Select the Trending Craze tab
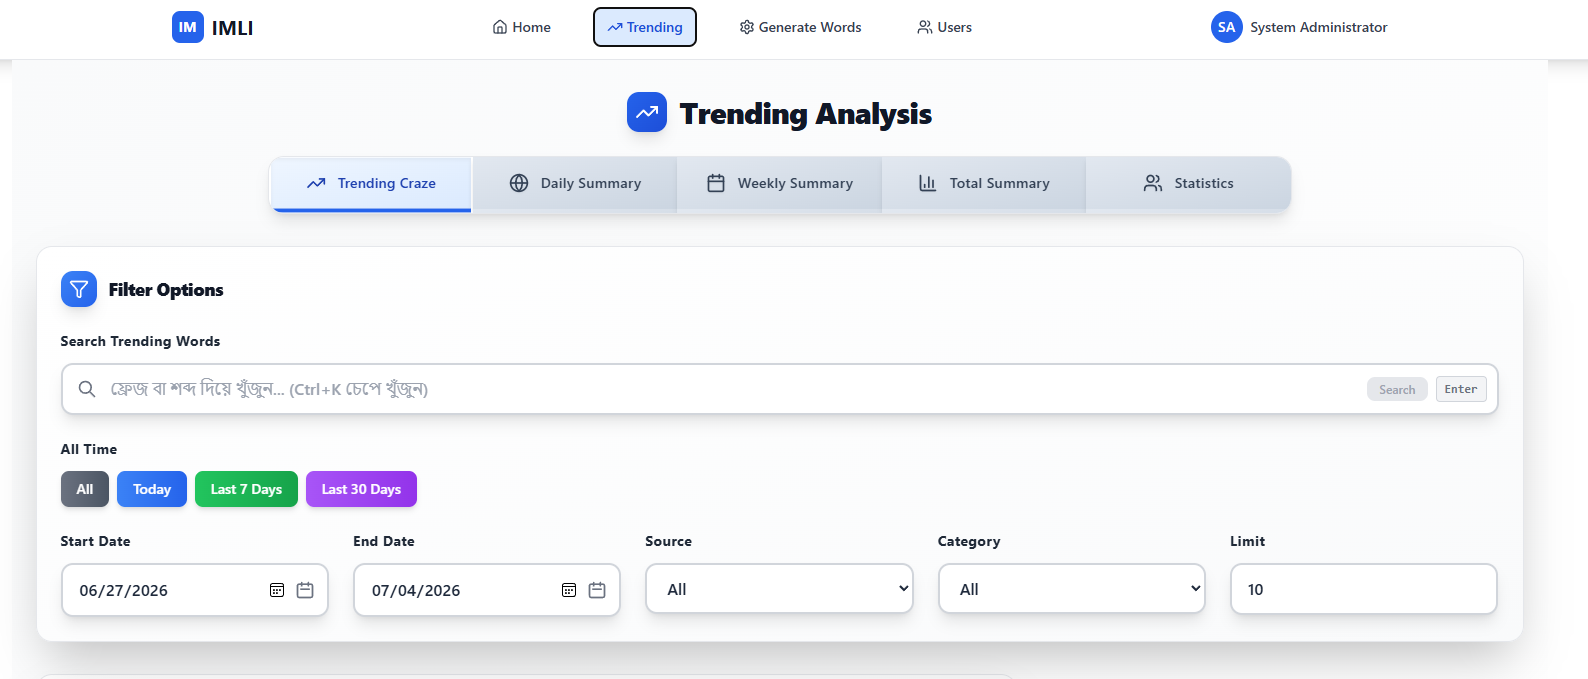This screenshot has width=1588, height=679. pyautogui.click(x=371, y=184)
